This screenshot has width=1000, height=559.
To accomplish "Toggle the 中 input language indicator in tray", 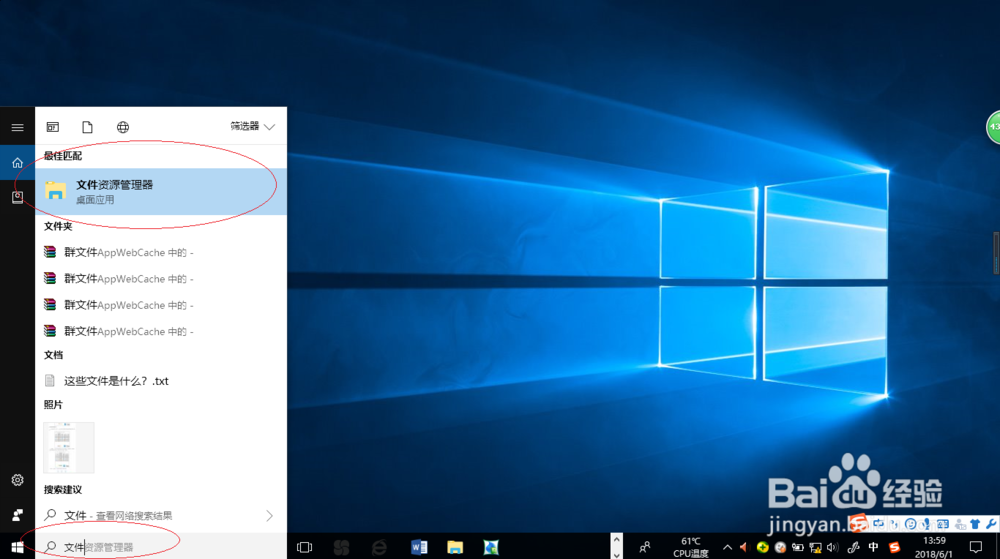I will point(873,547).
